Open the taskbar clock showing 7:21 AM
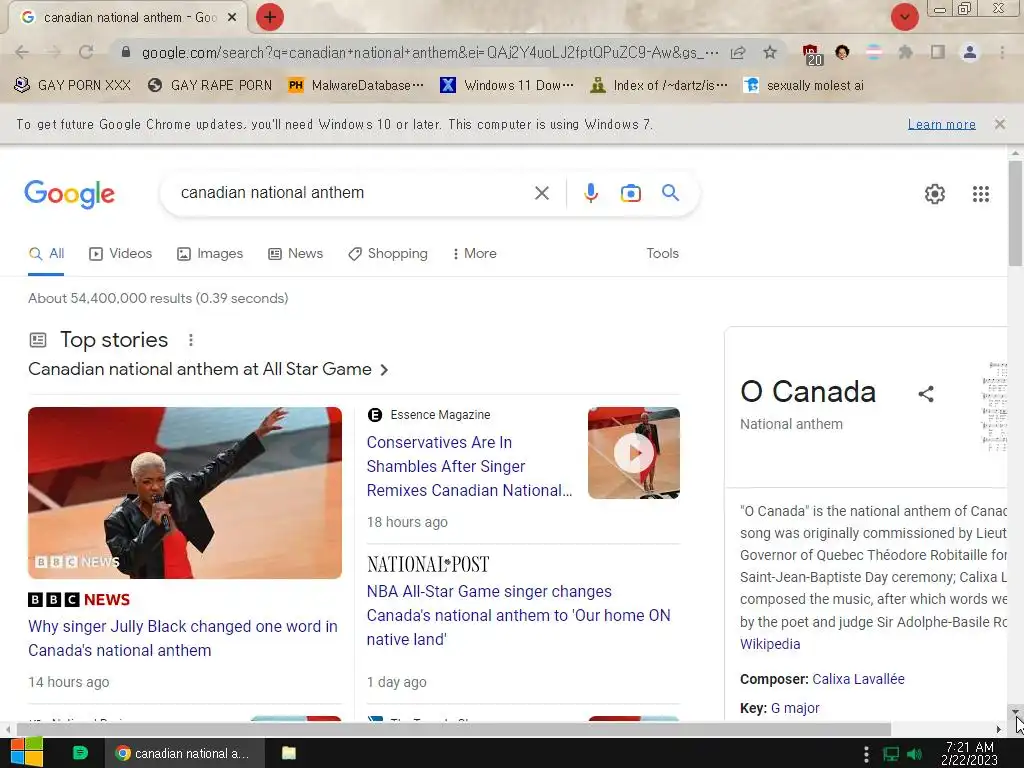The height and width of the screenshot is (768, 1024). 969,753
